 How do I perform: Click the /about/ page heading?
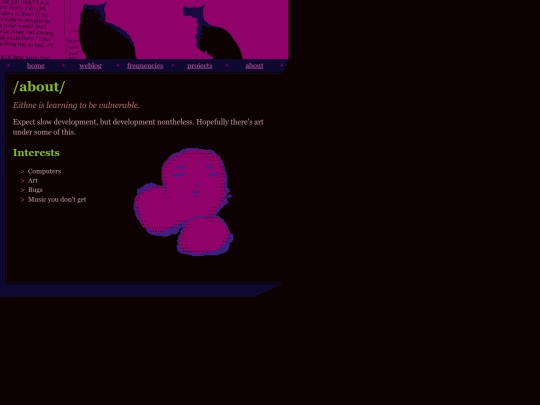coord(39,87)
